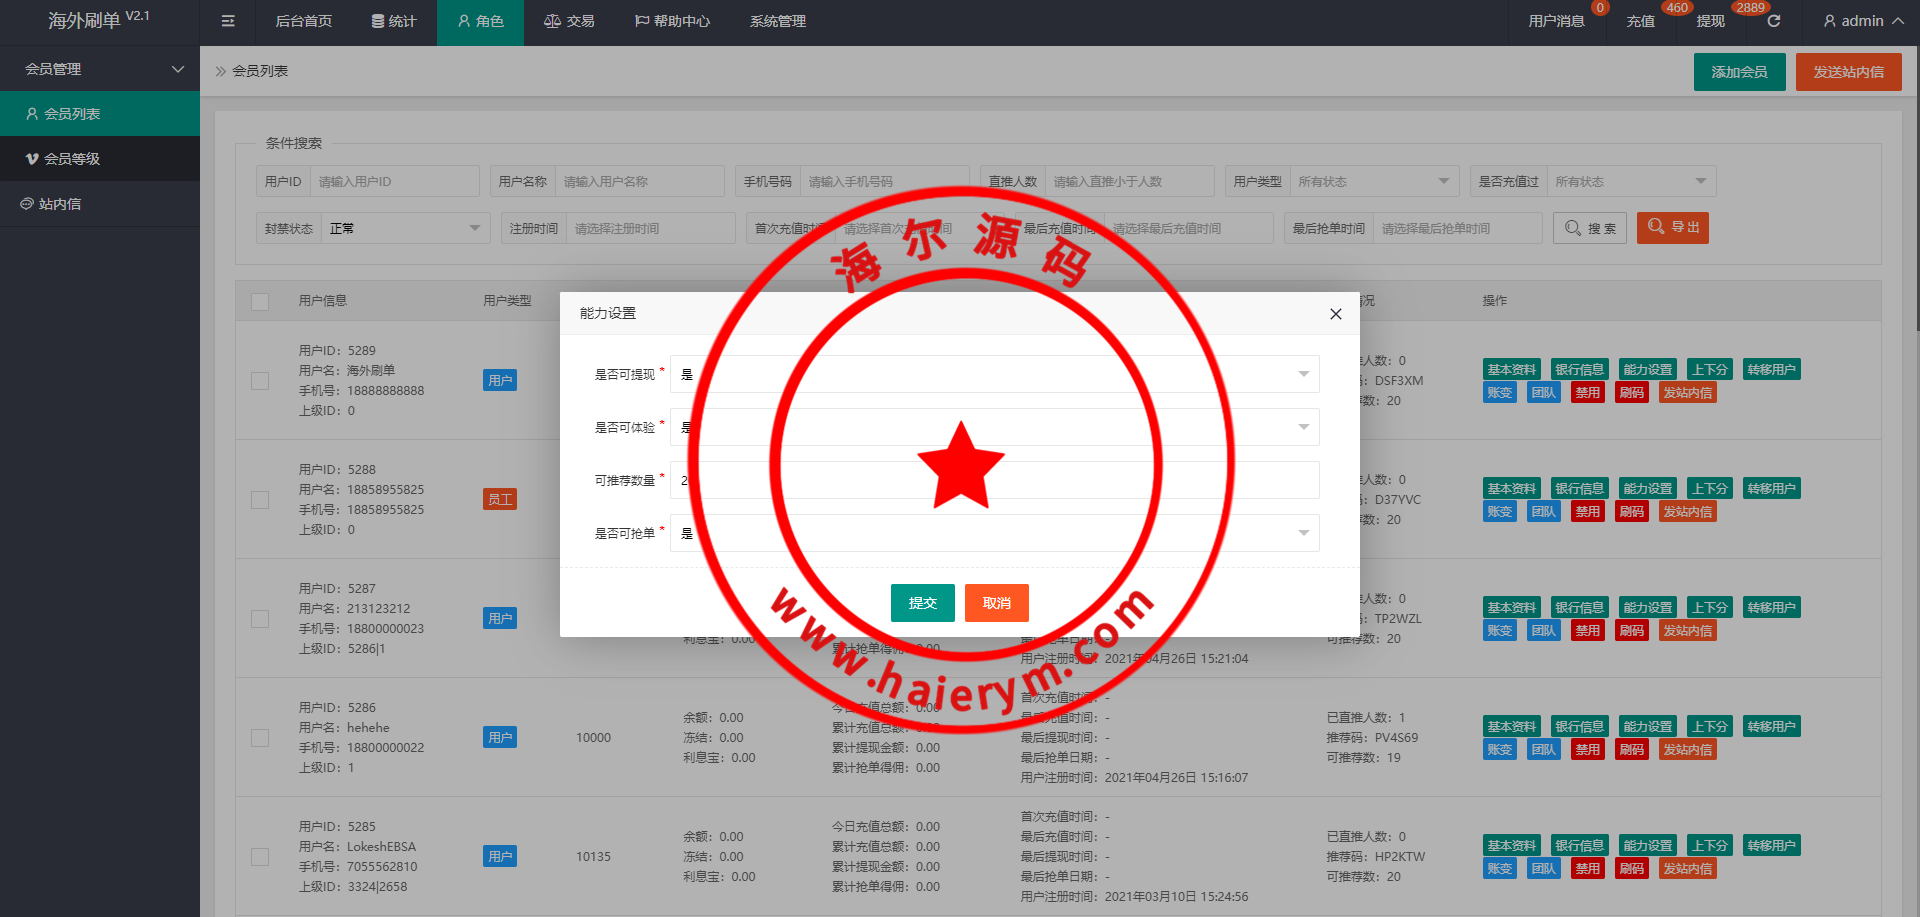Expand the 是否可提现 dropdown
1920x917 pixels.
(994, 374)
